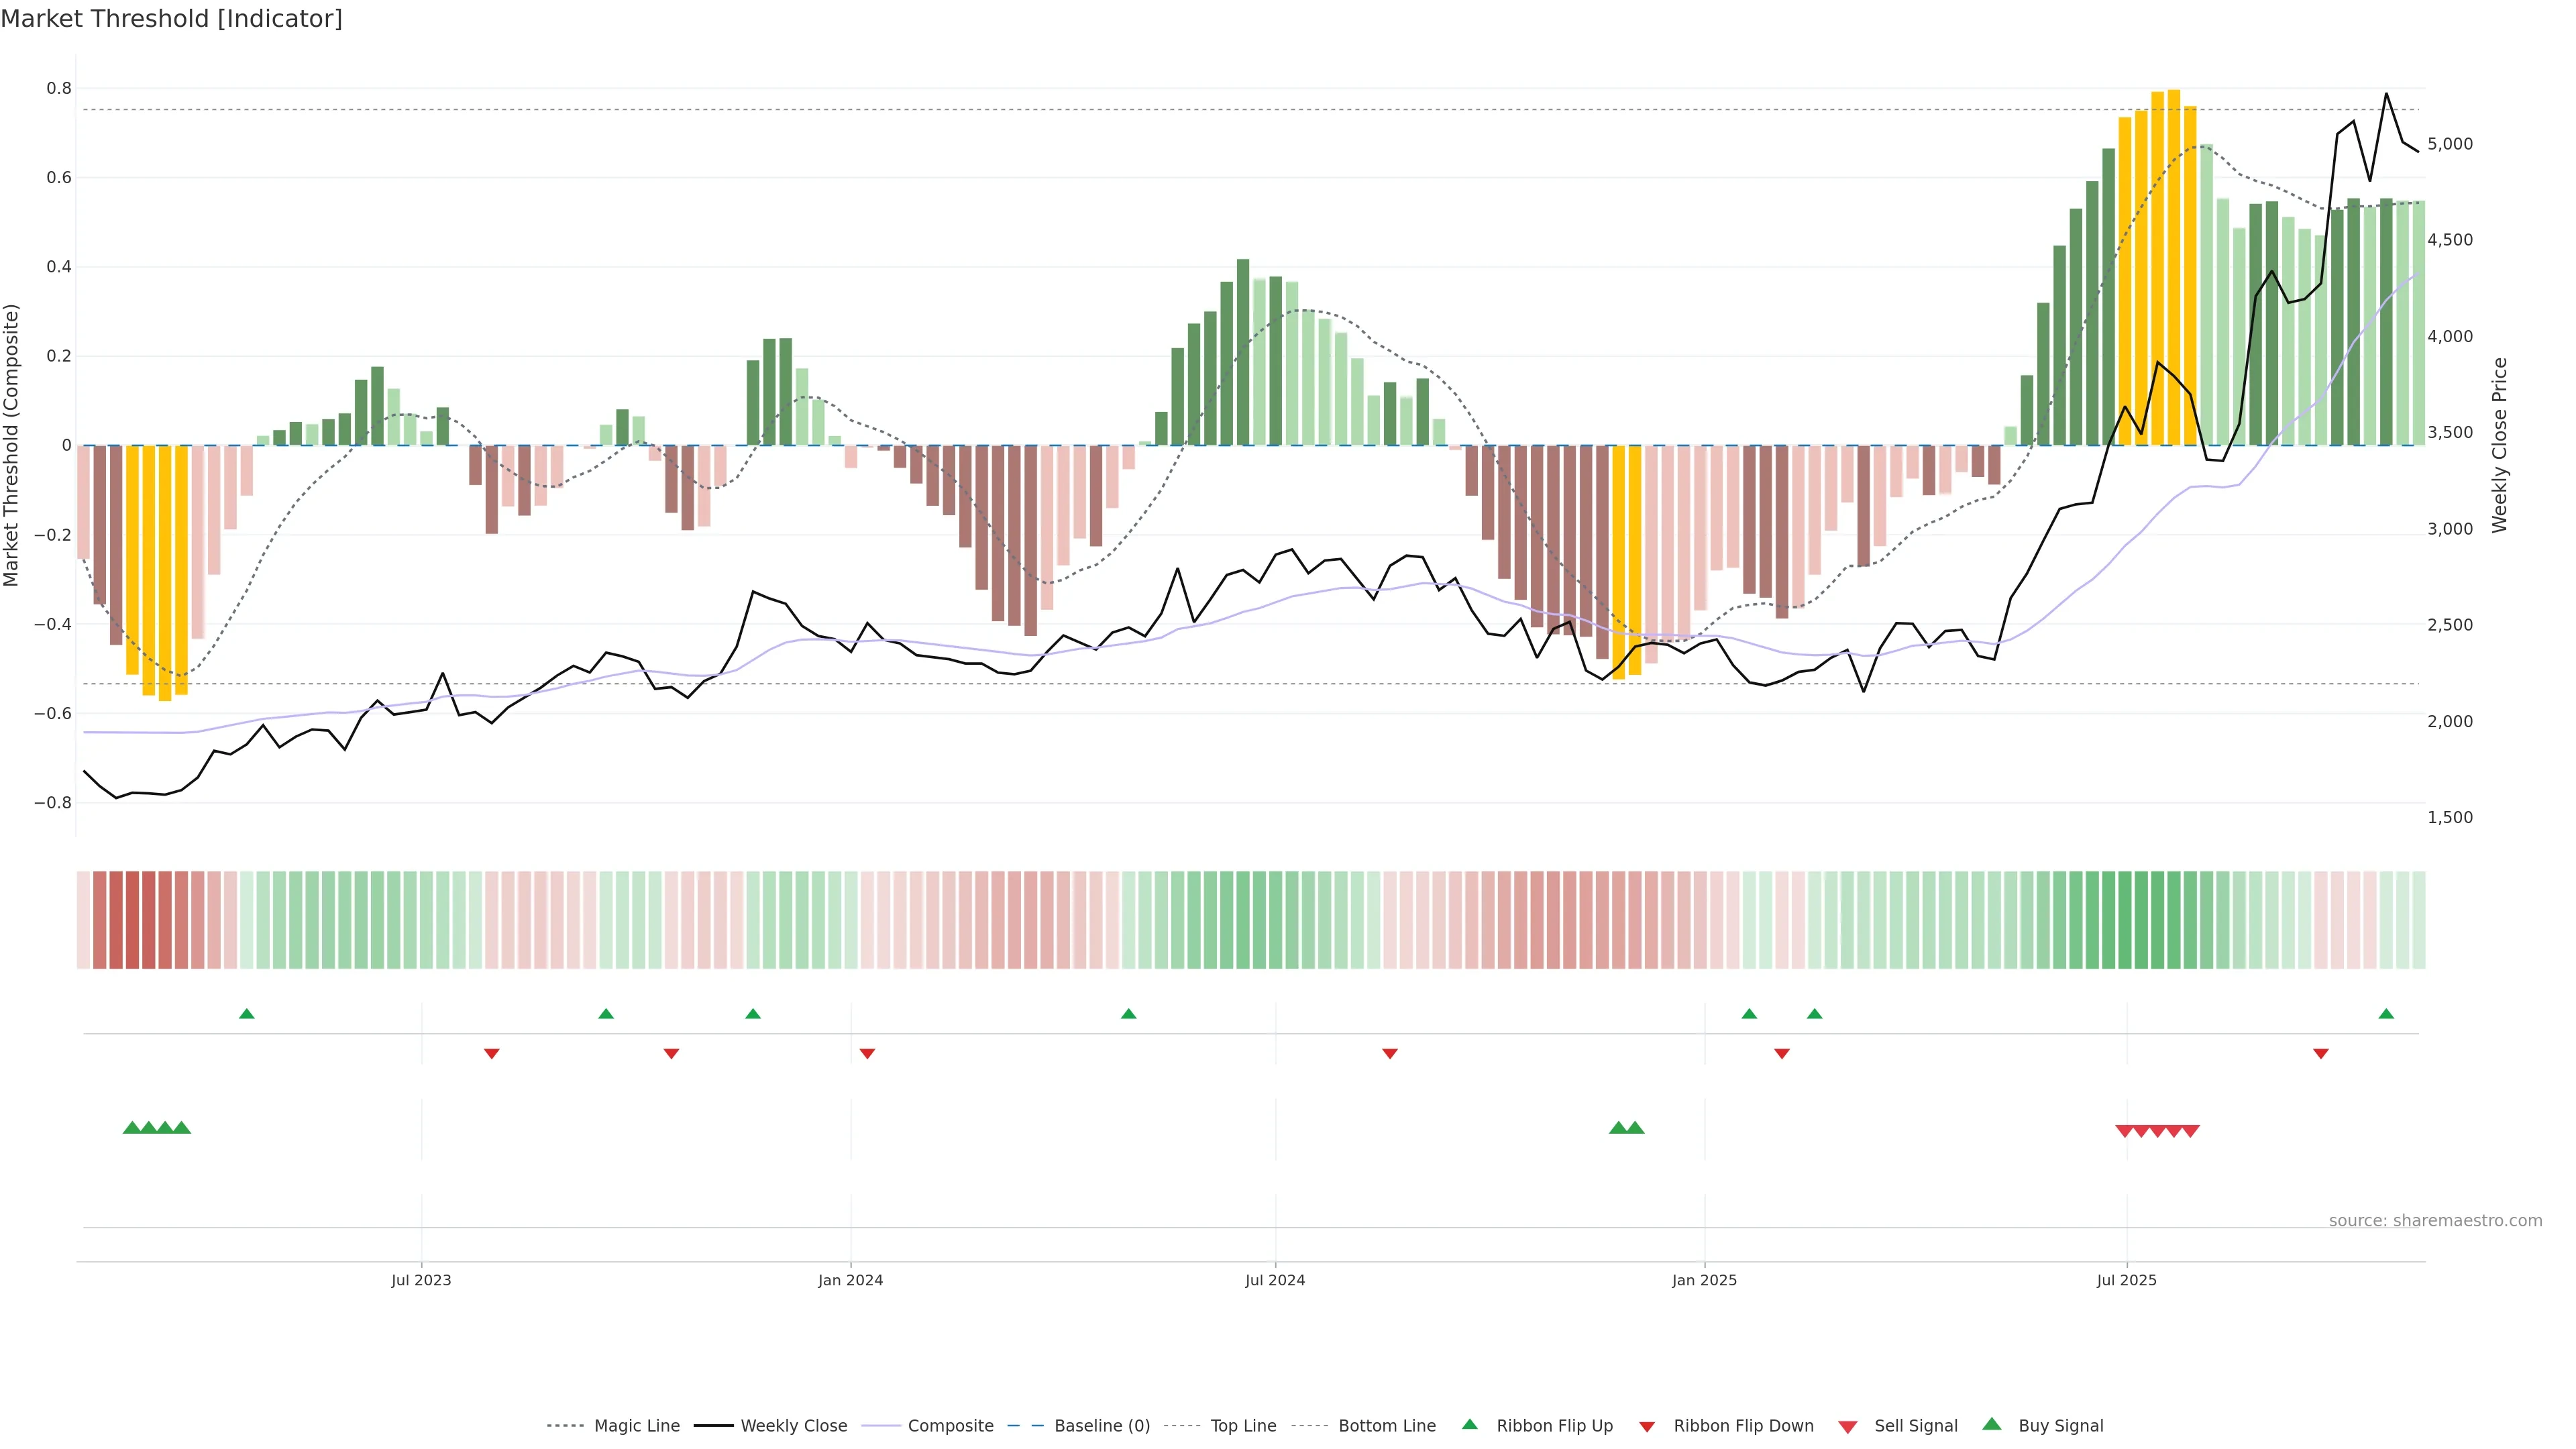This screenshot has width=2576, height=1449.
Task: Click the last ribbon flip up marker on the right
Action: point(2386,1014)
